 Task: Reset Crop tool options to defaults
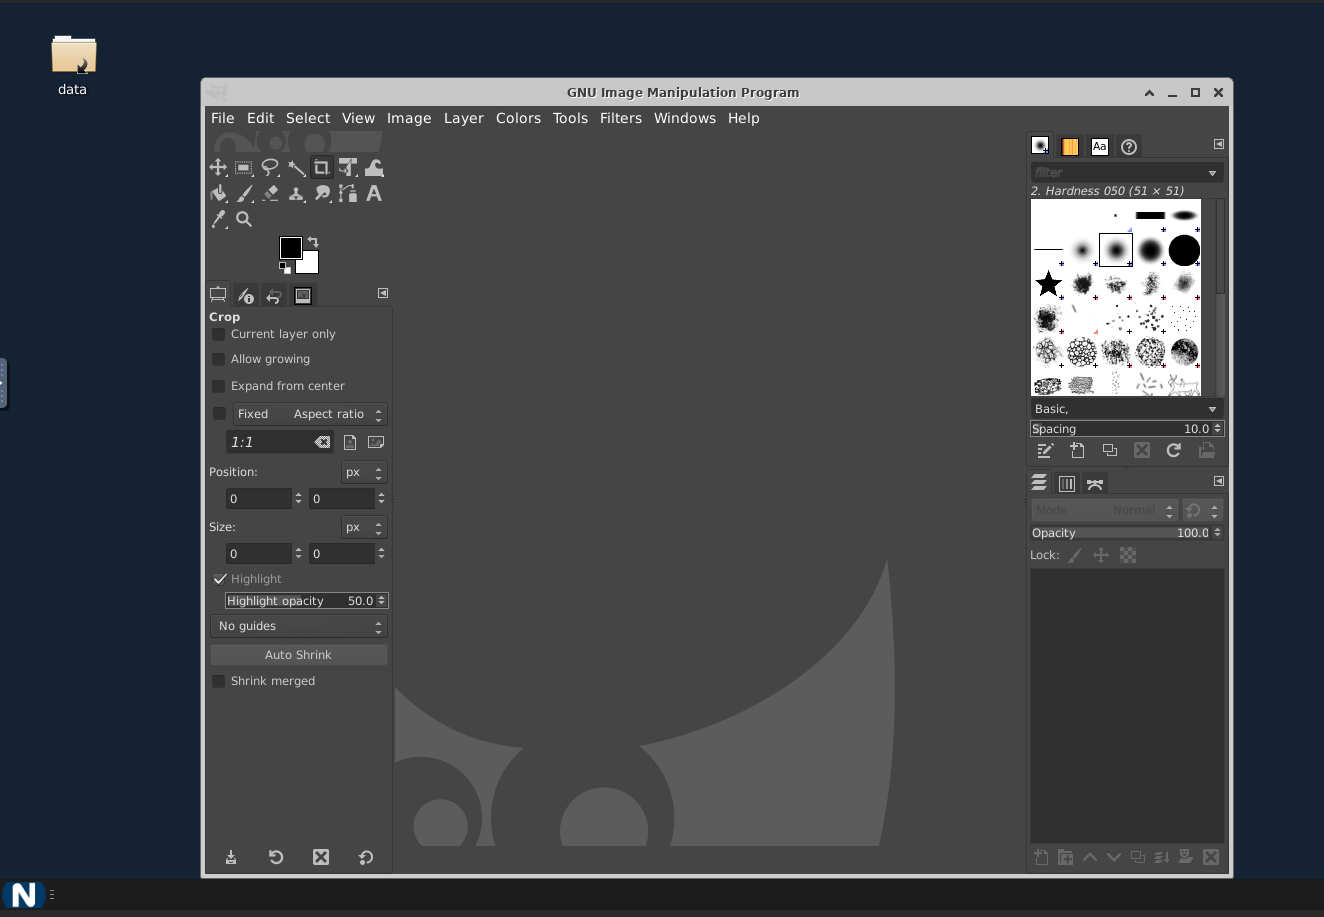point(366,857)
